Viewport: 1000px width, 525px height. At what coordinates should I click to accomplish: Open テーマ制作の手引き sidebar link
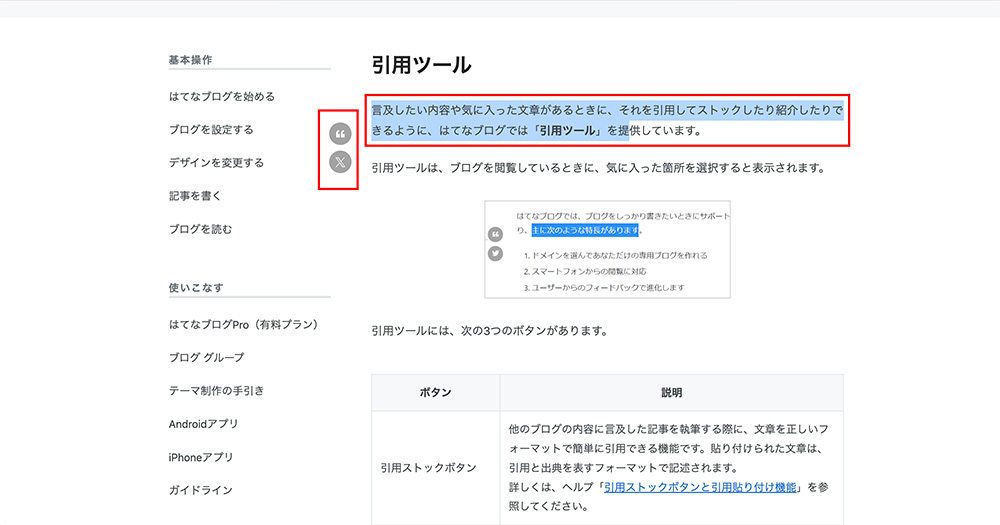click(216, 391)
